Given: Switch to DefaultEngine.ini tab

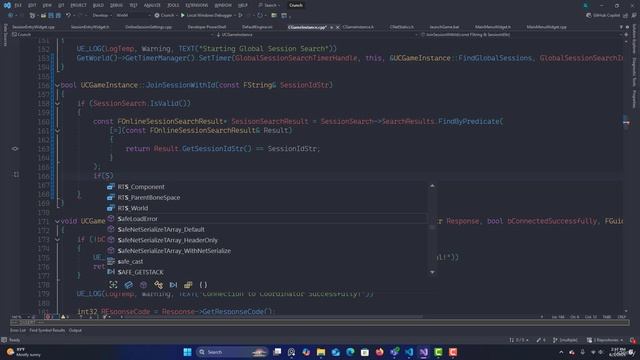Looking at the screenshot, I should coord(257,27).
